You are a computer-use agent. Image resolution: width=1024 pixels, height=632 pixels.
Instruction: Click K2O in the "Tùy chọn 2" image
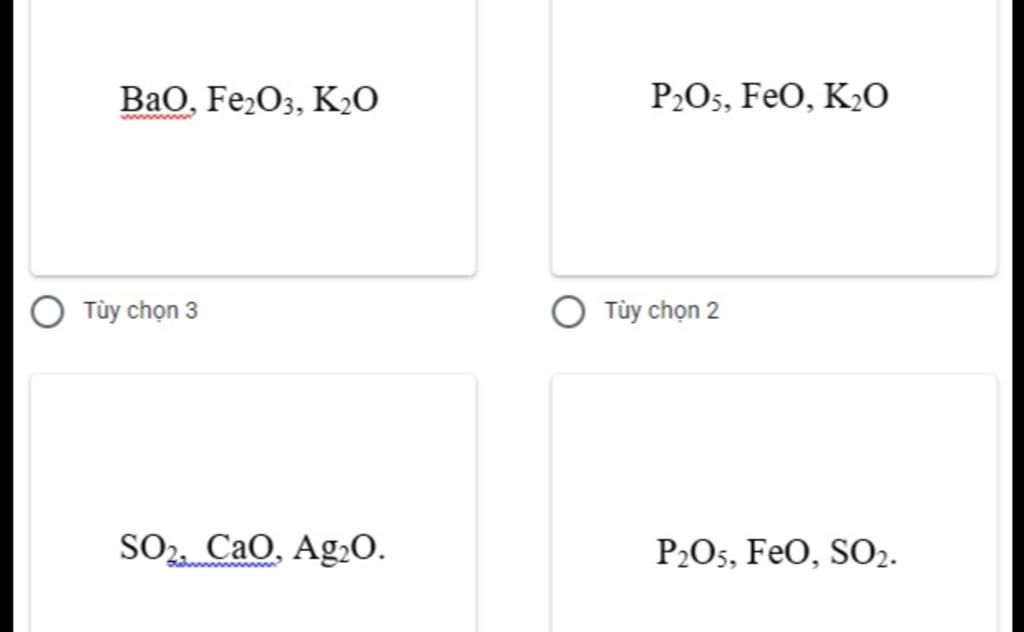click(856, 97)
